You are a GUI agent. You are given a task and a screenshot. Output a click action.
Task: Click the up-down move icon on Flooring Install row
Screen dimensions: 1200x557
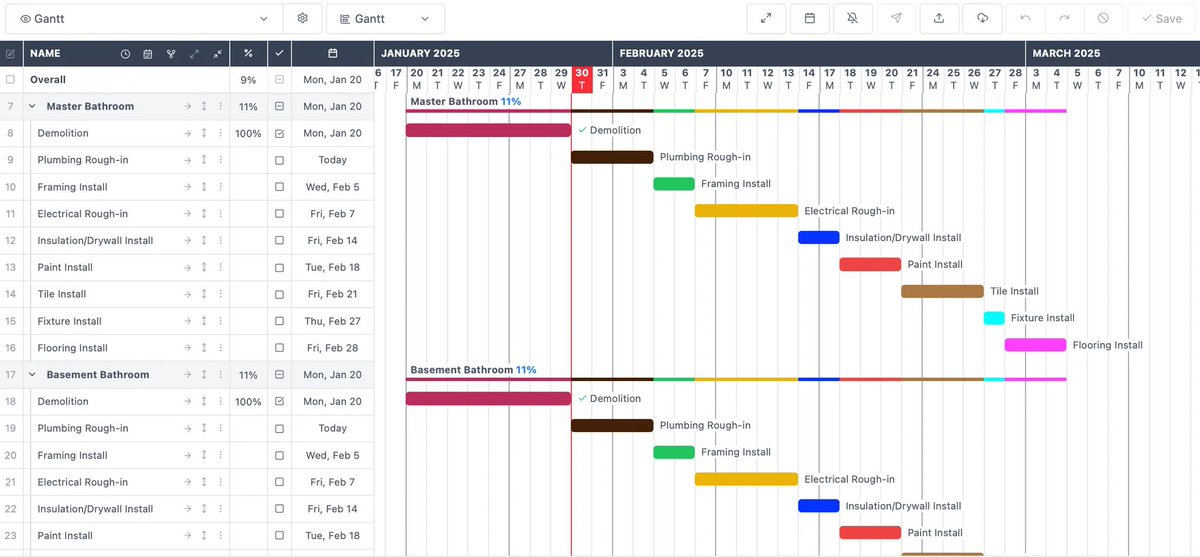[x=204, y=348]
